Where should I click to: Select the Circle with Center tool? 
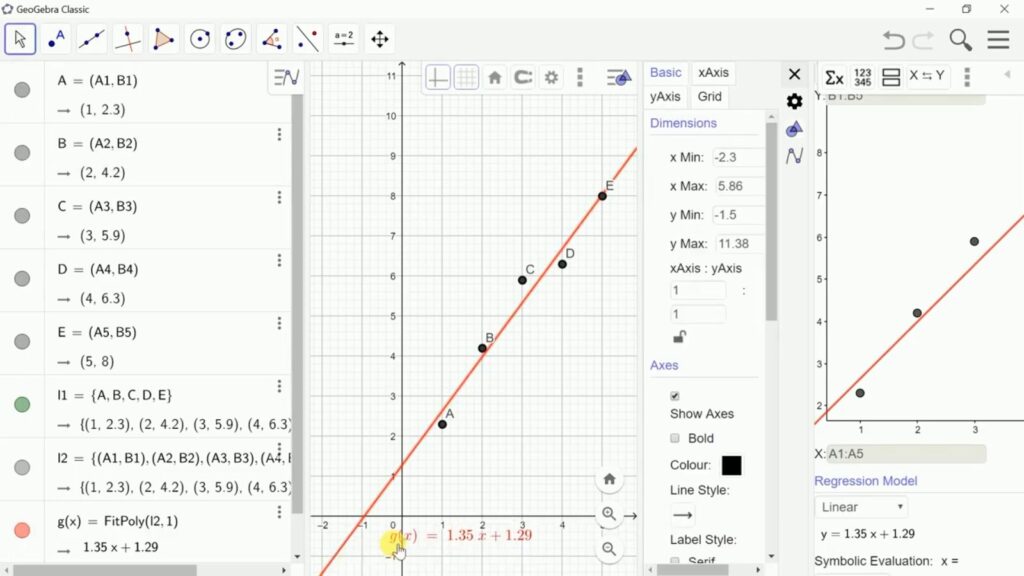coord(200,39)
